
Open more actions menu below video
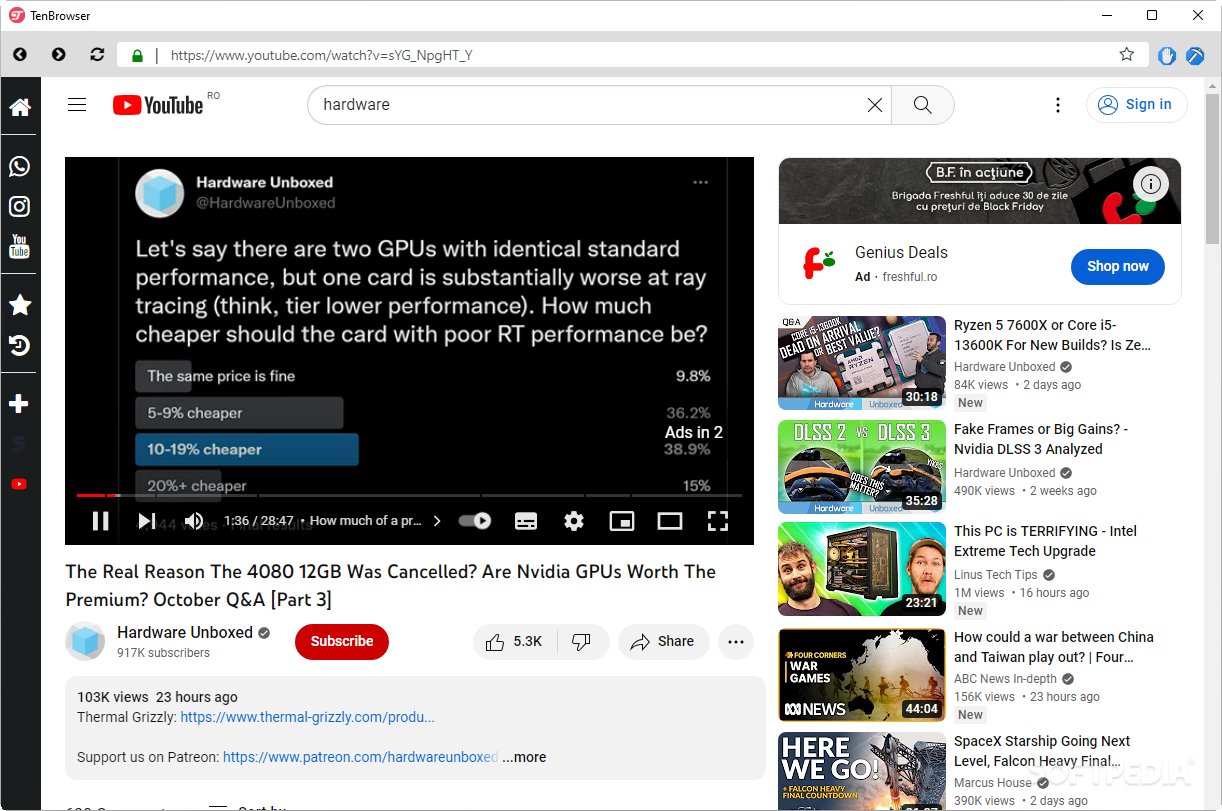coord(736,642)
